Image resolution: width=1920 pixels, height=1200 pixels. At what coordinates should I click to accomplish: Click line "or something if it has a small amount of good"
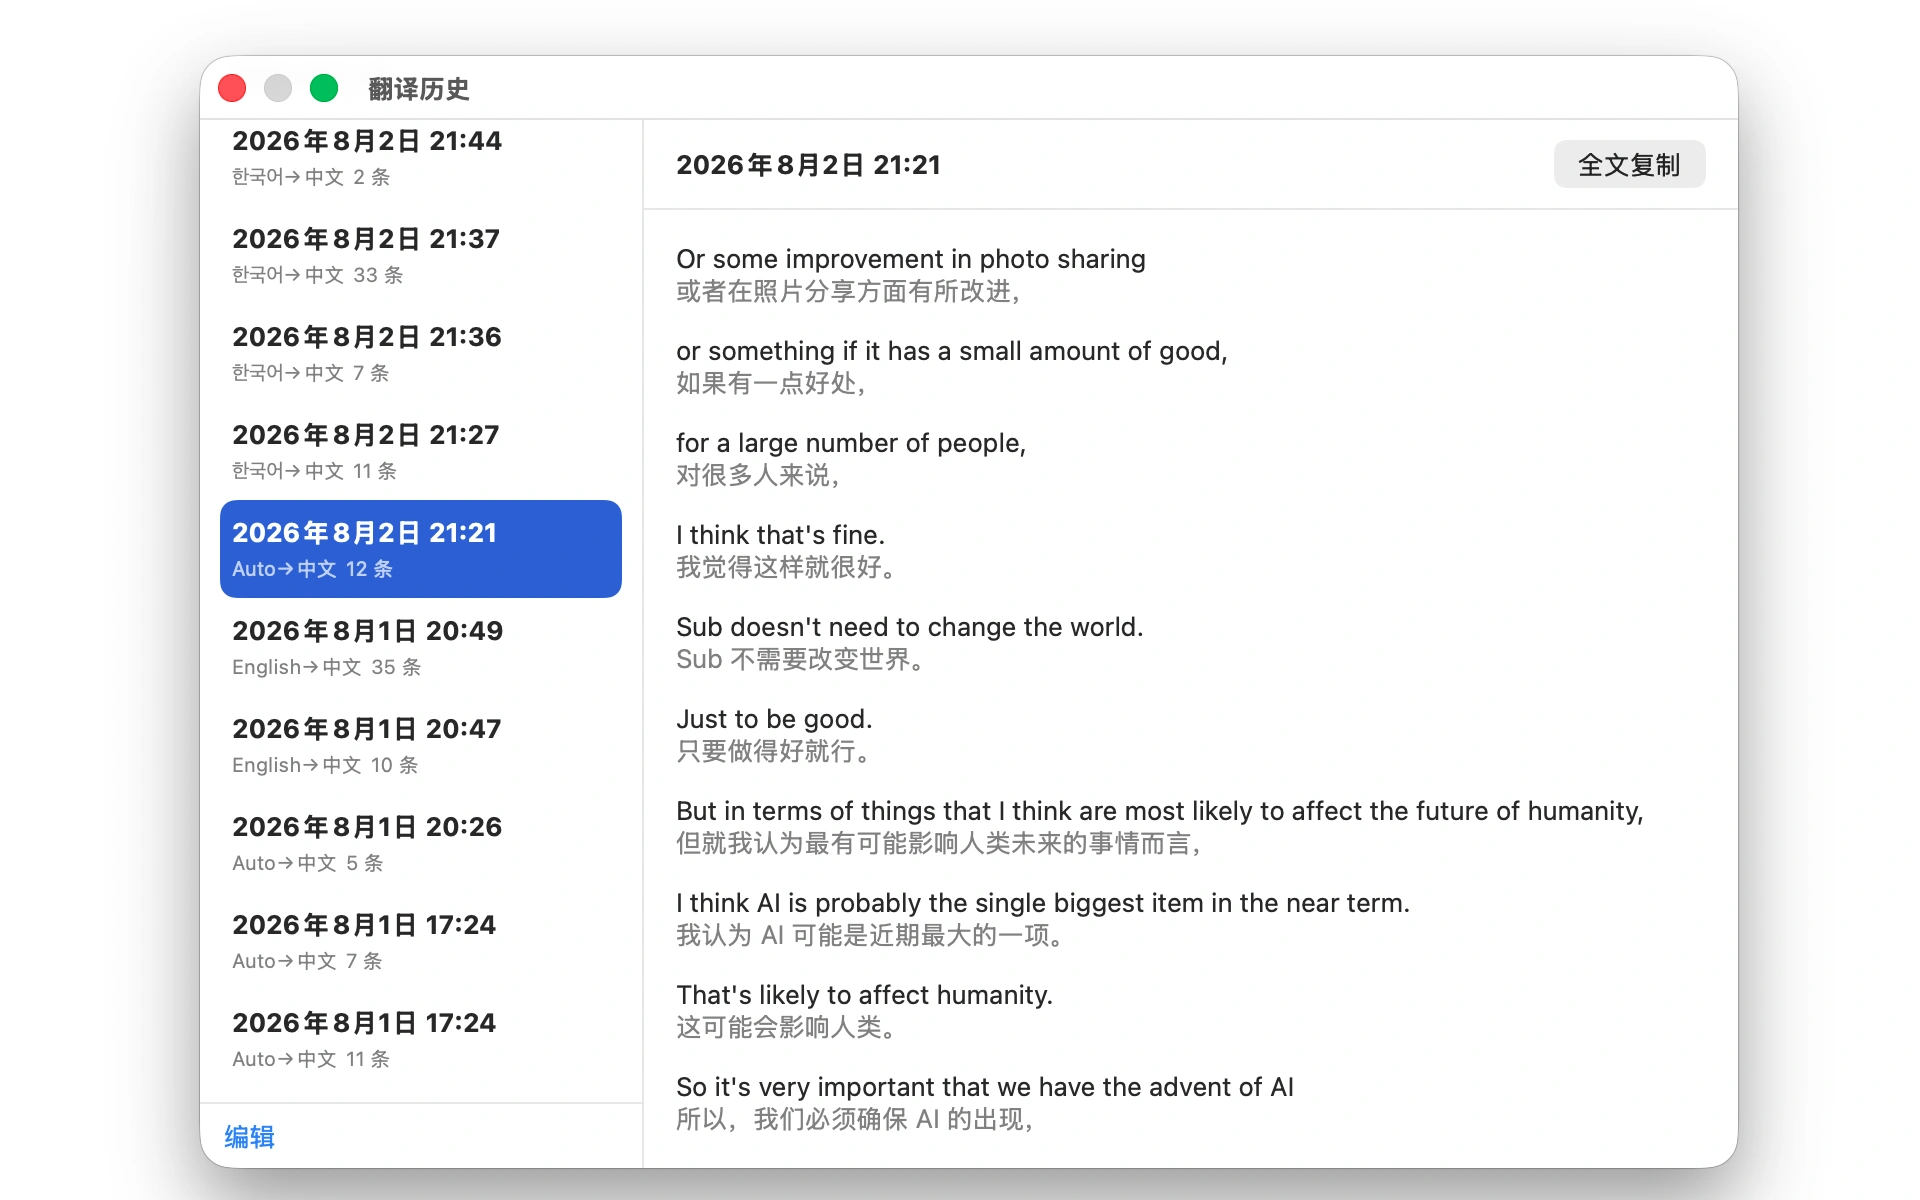[x=952, y=351]
